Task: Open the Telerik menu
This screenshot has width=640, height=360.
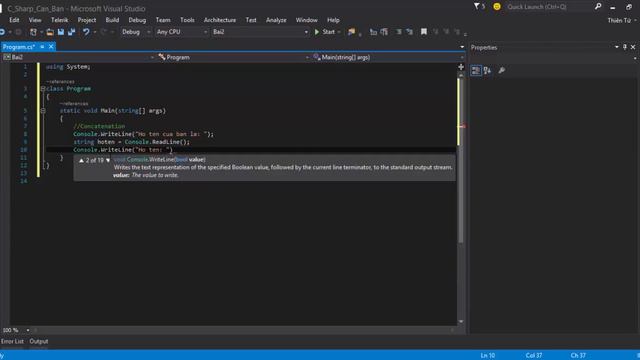Action: tap(60, 20)
